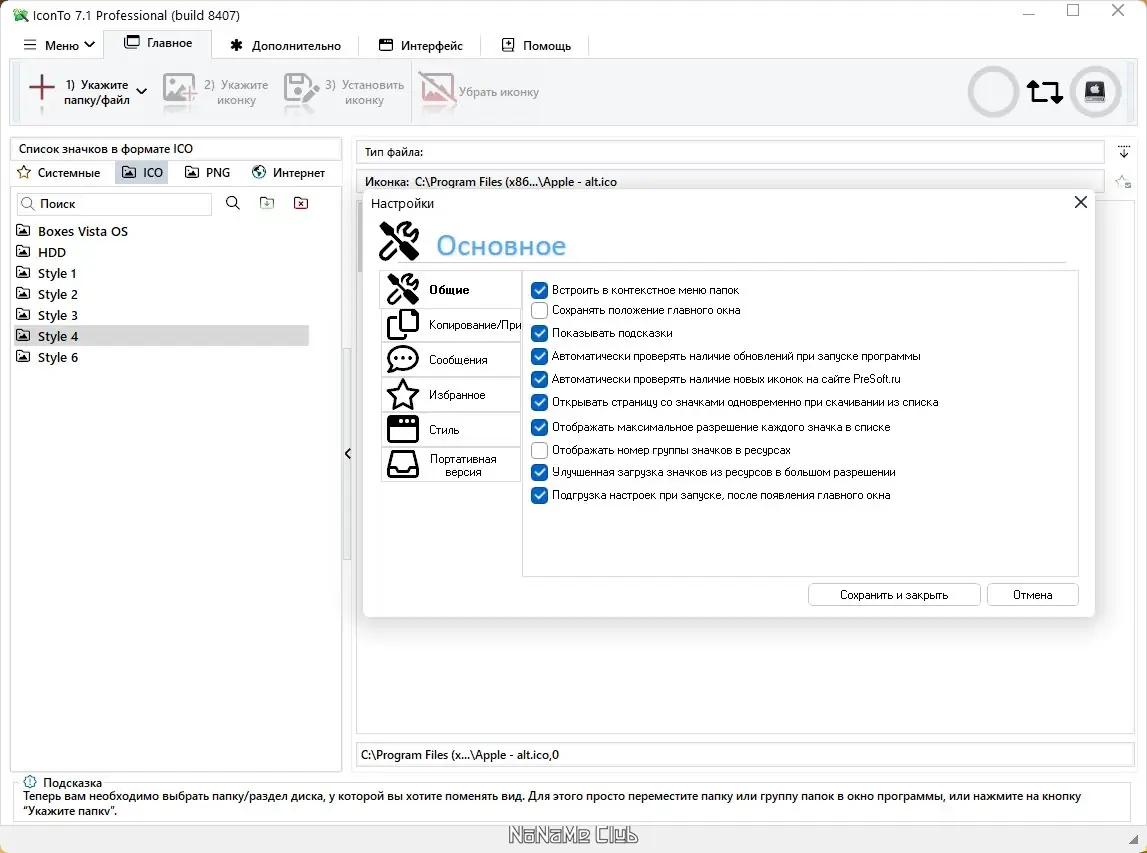This screenshot has height=853, width=1147.
Task: Open the 'Меню' dropdown
Action: tap(59, 45)
